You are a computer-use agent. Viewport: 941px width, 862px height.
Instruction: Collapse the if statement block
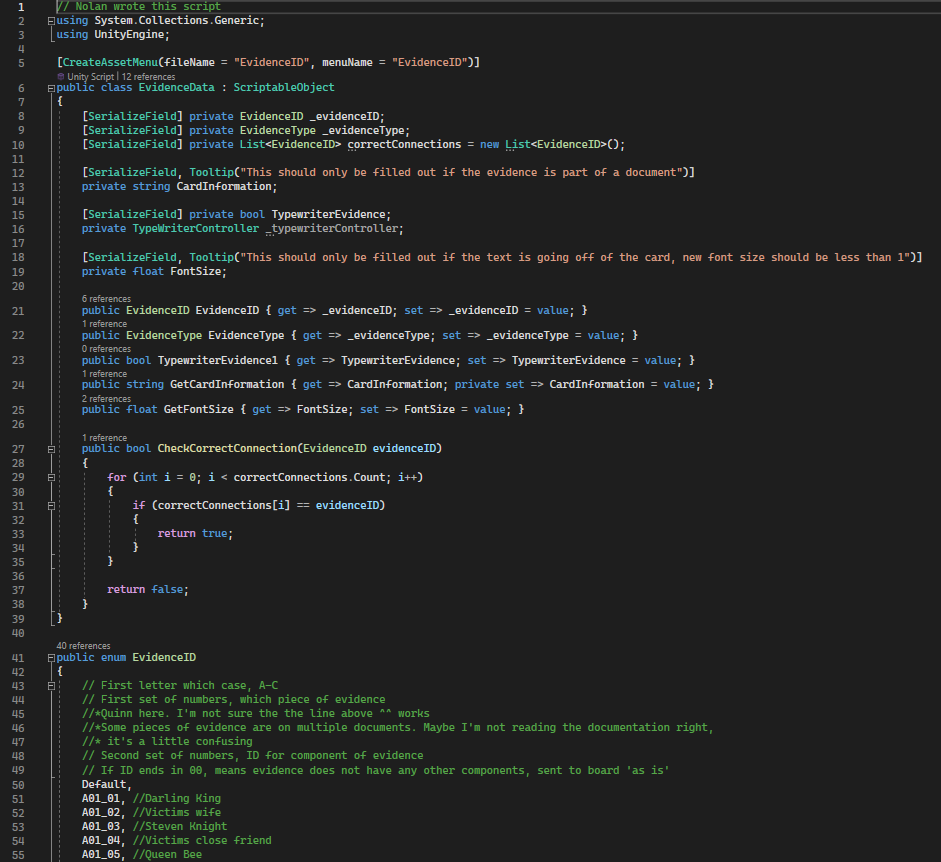[51, 506]
